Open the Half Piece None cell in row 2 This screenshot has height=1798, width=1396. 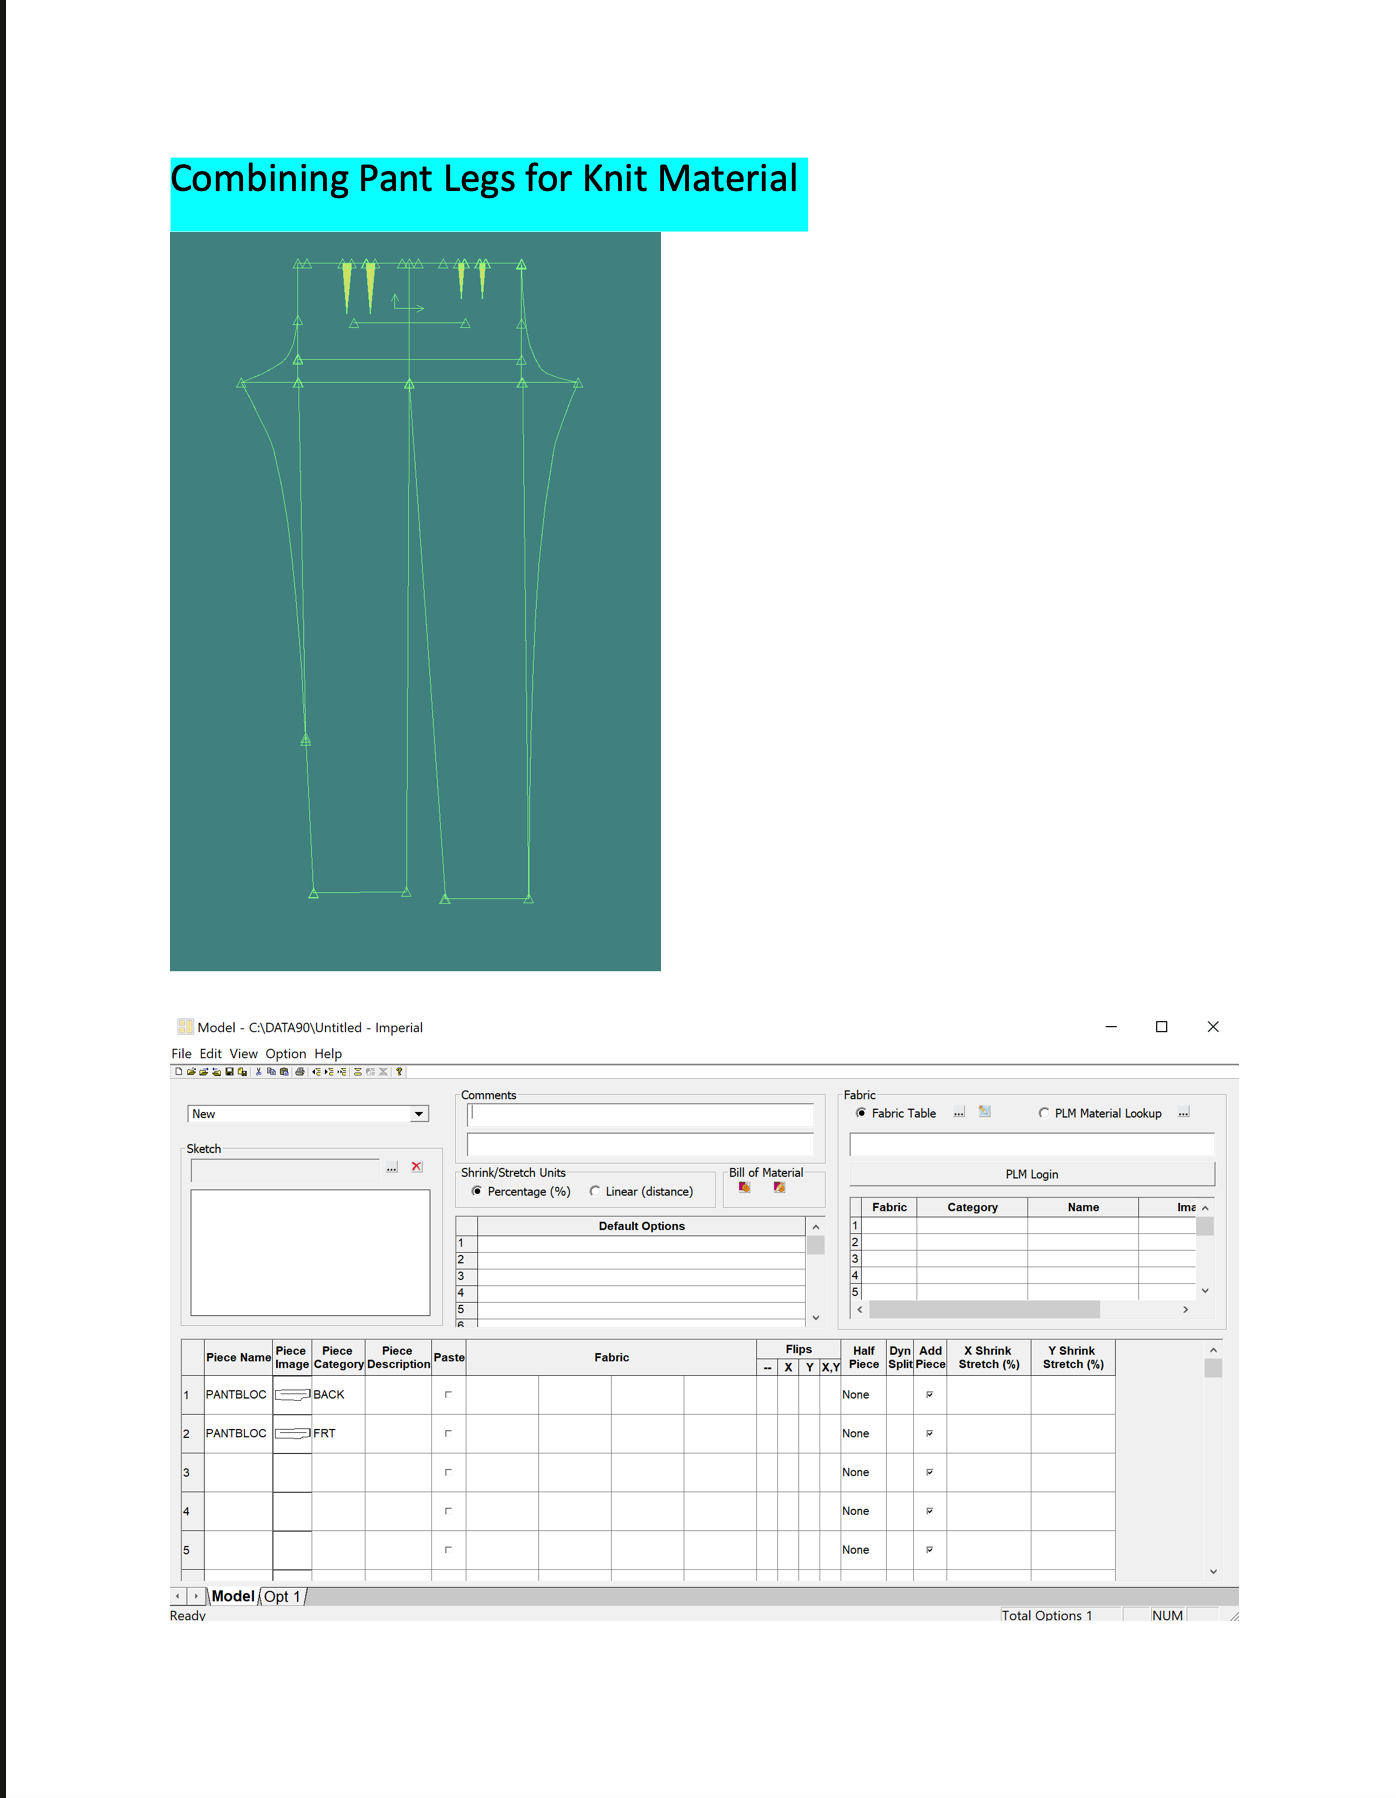click(x=864, y=1434)
